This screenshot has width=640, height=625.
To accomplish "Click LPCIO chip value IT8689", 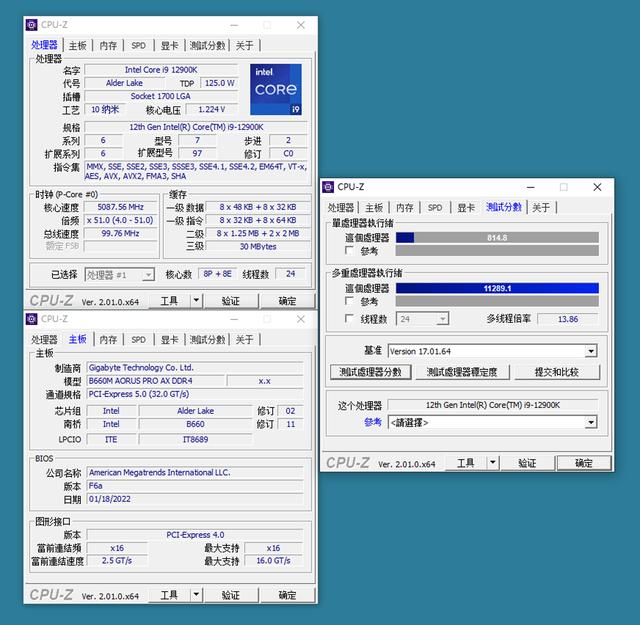I will [196, 439].
